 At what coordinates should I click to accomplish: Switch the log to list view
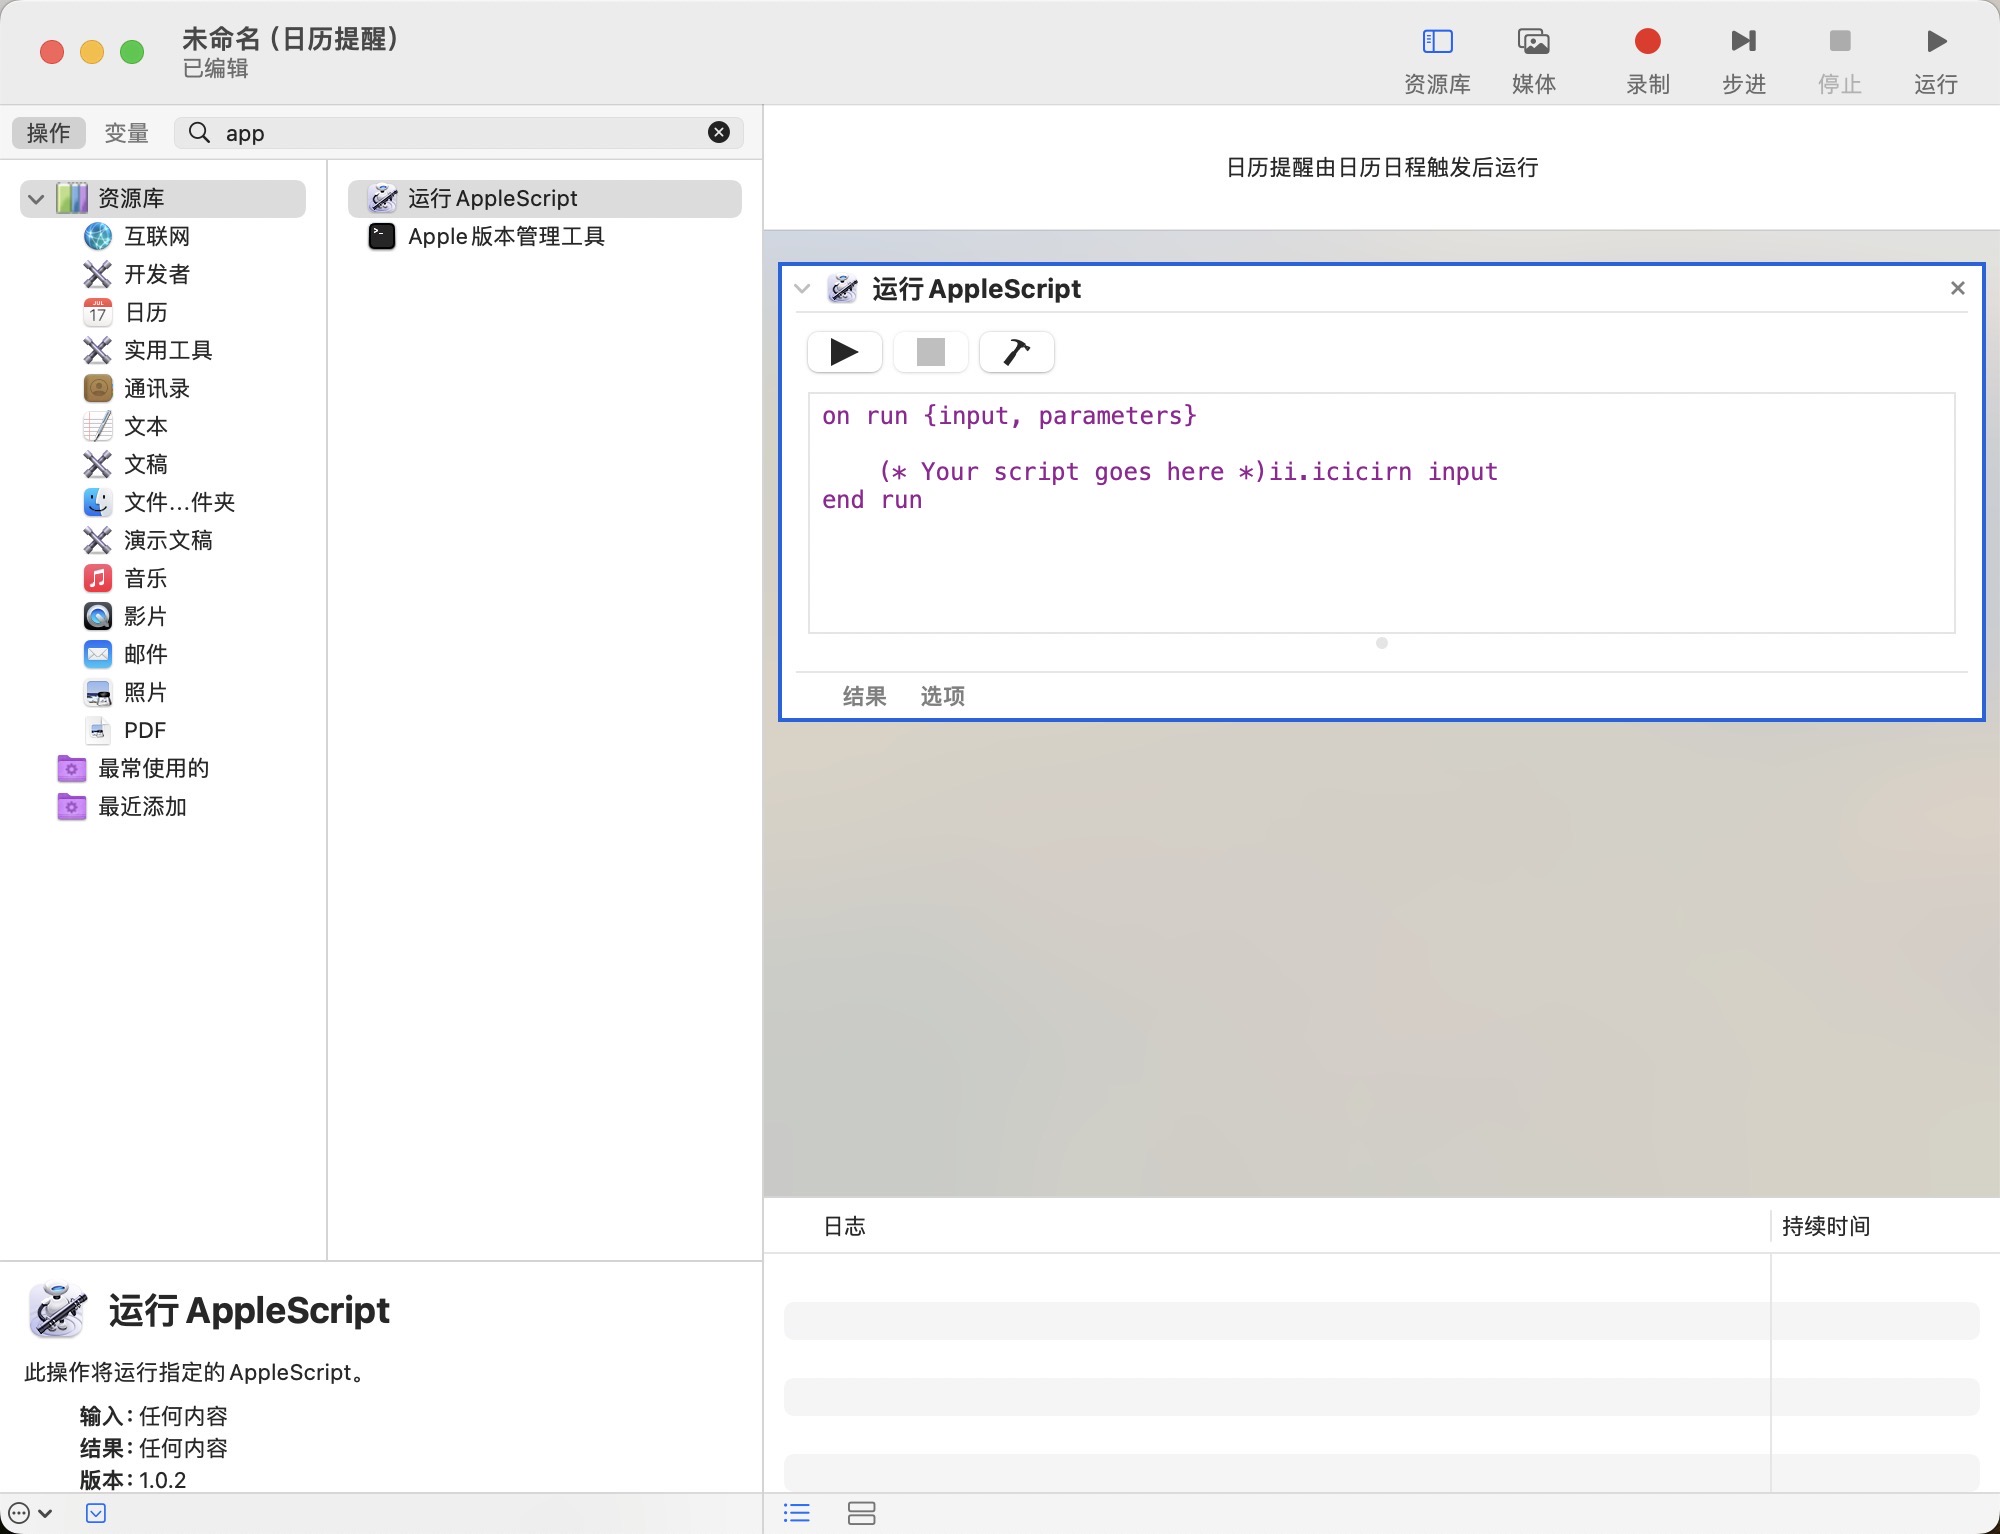coord(797,1513)
